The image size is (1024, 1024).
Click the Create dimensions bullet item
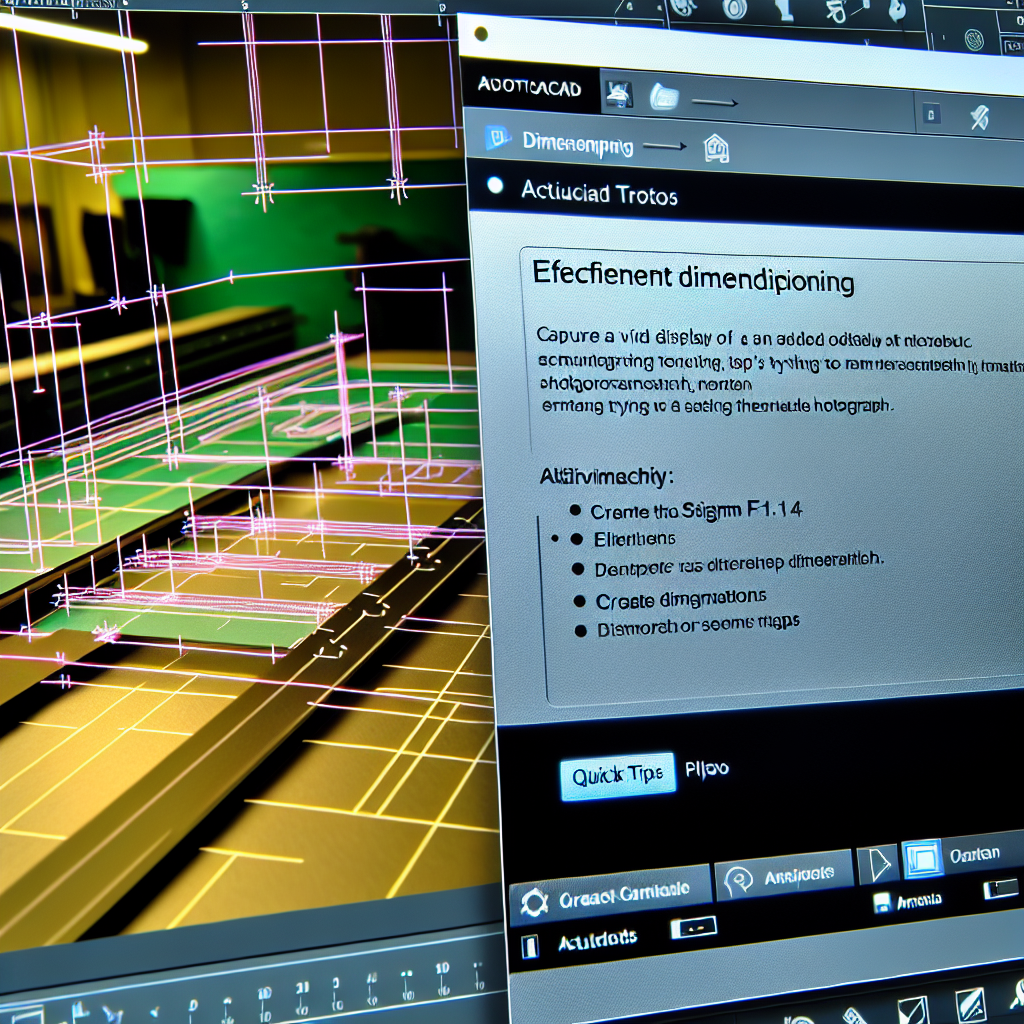(680, 598)
